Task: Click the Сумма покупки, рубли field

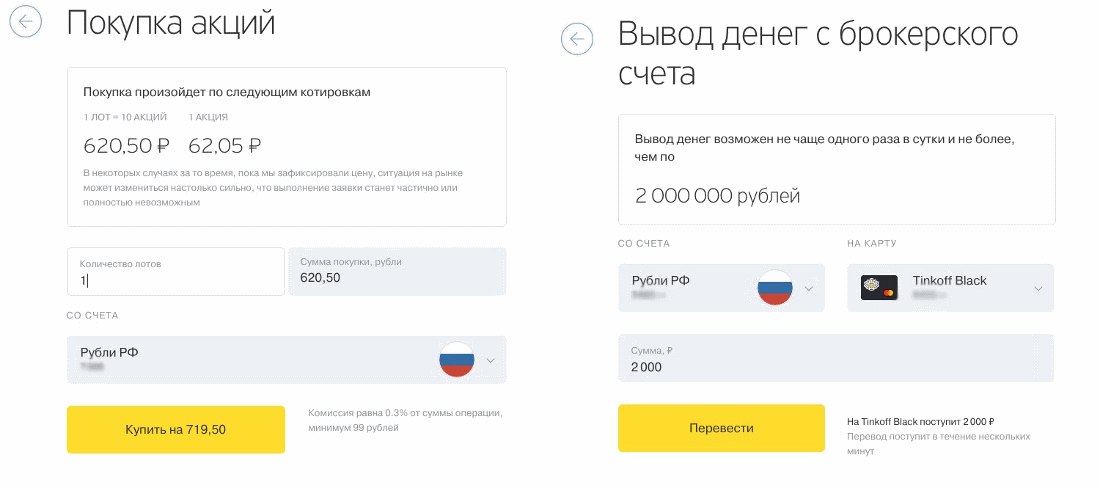Action: coord(397,271)
